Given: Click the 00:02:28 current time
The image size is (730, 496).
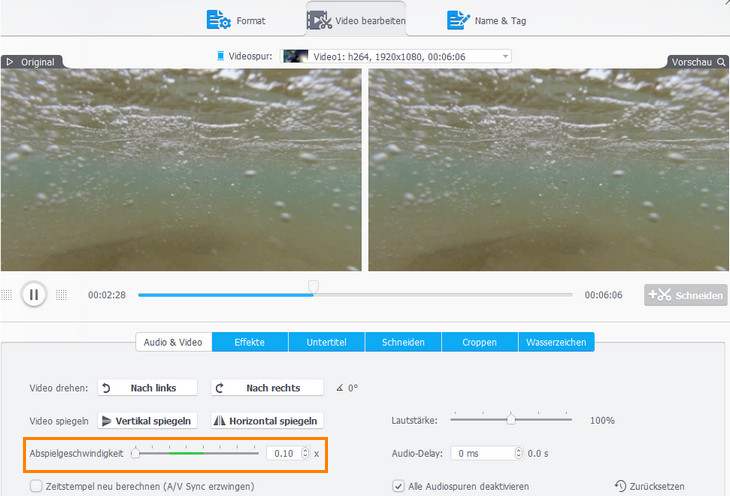Looking at the screenshot, I should [x=107, y=295].
